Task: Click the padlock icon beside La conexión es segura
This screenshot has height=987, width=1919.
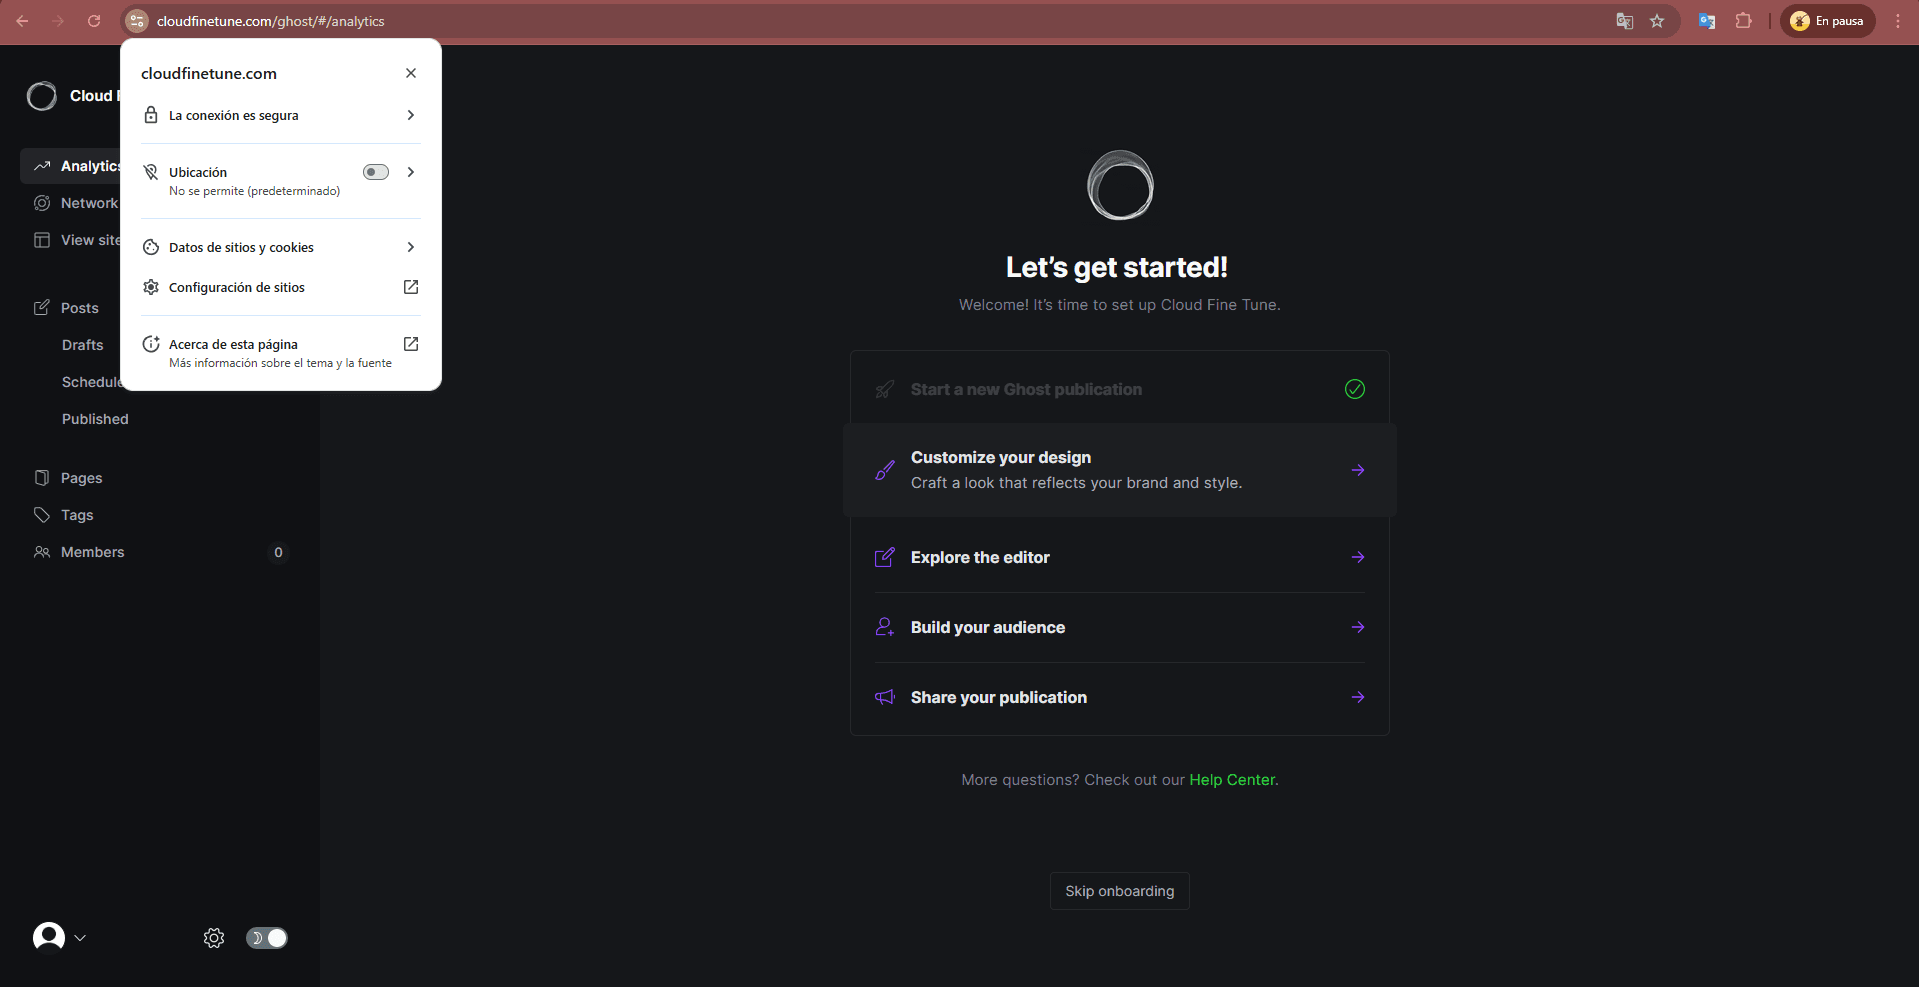Action: click(x=151, y=115)
